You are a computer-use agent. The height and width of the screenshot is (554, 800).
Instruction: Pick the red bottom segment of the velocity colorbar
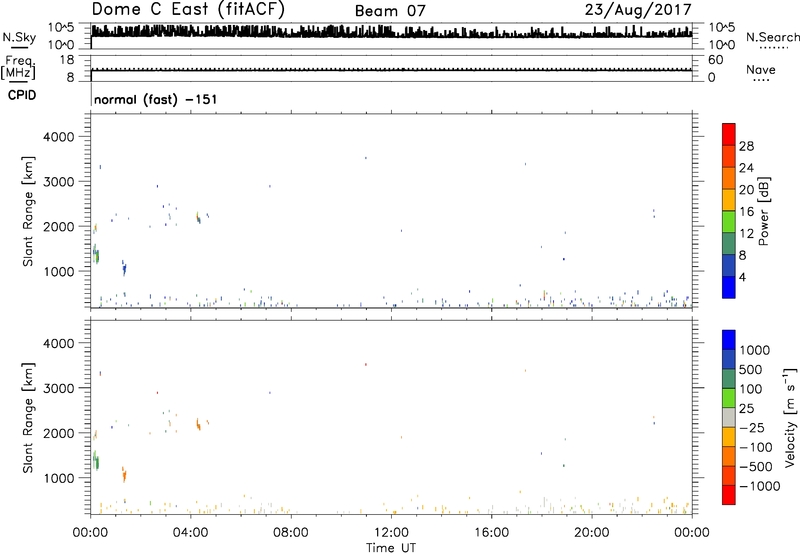729,495
